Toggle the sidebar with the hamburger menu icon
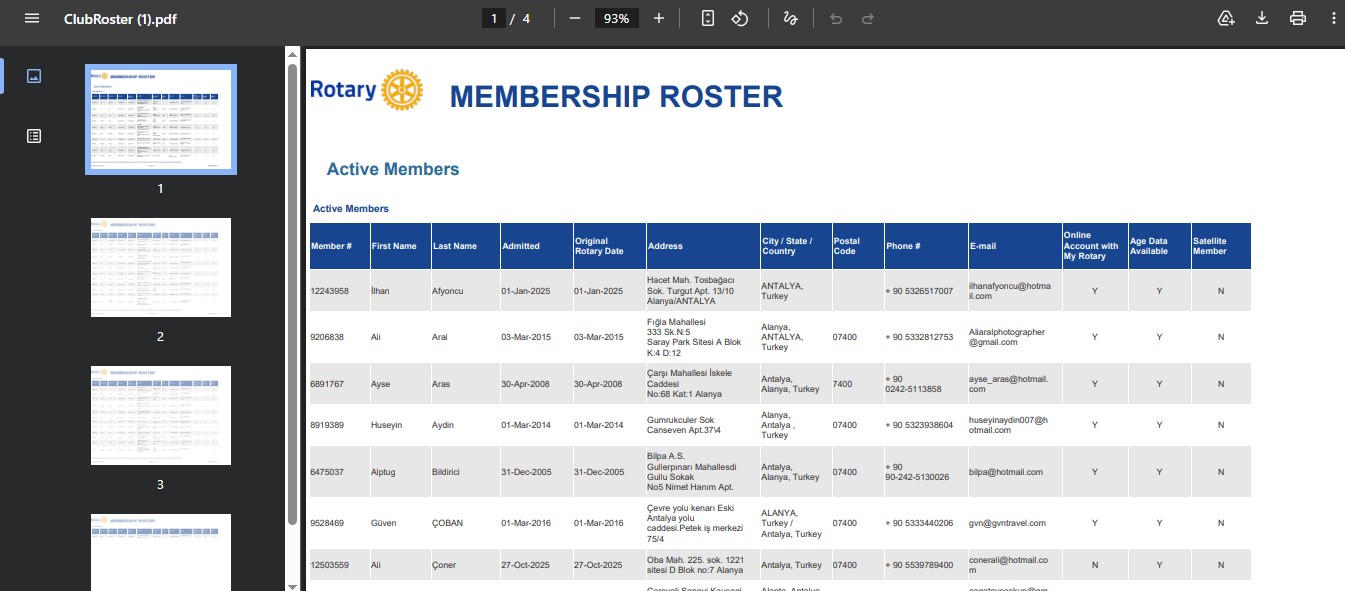Screen dimensions: 1345x591 (33, 19)
